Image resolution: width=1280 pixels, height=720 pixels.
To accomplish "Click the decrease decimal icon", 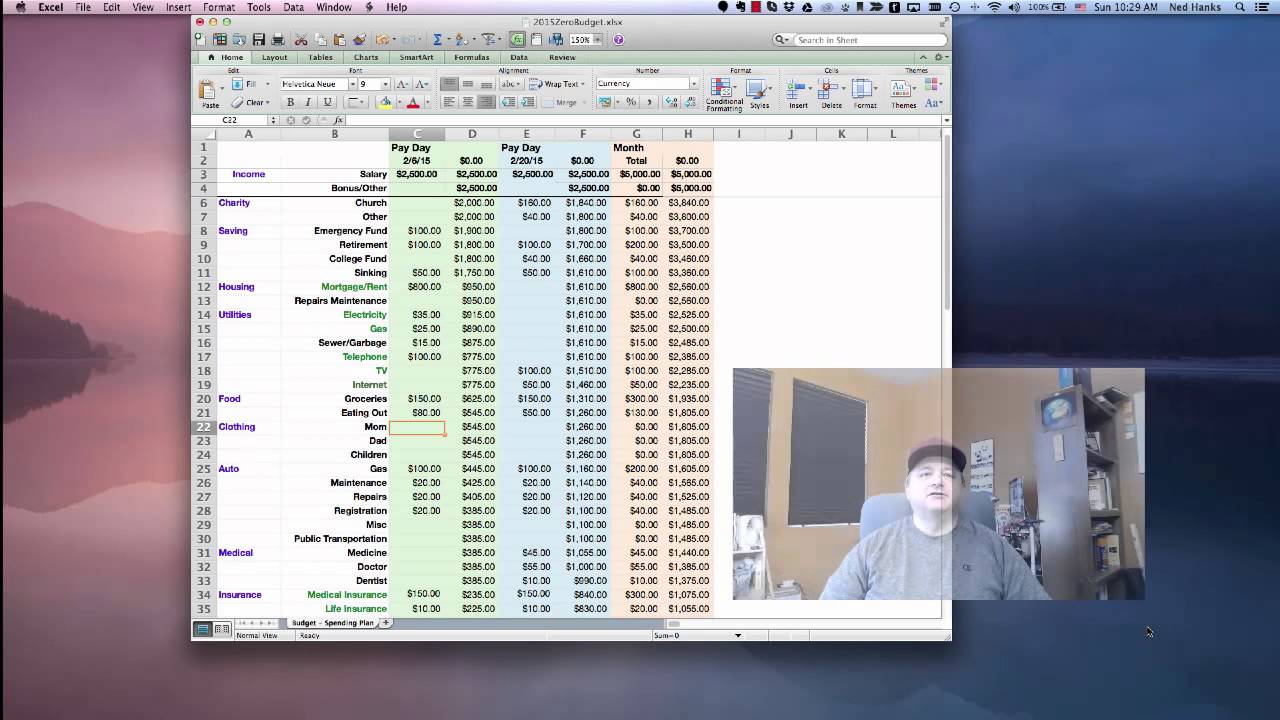I will [690, 102].
